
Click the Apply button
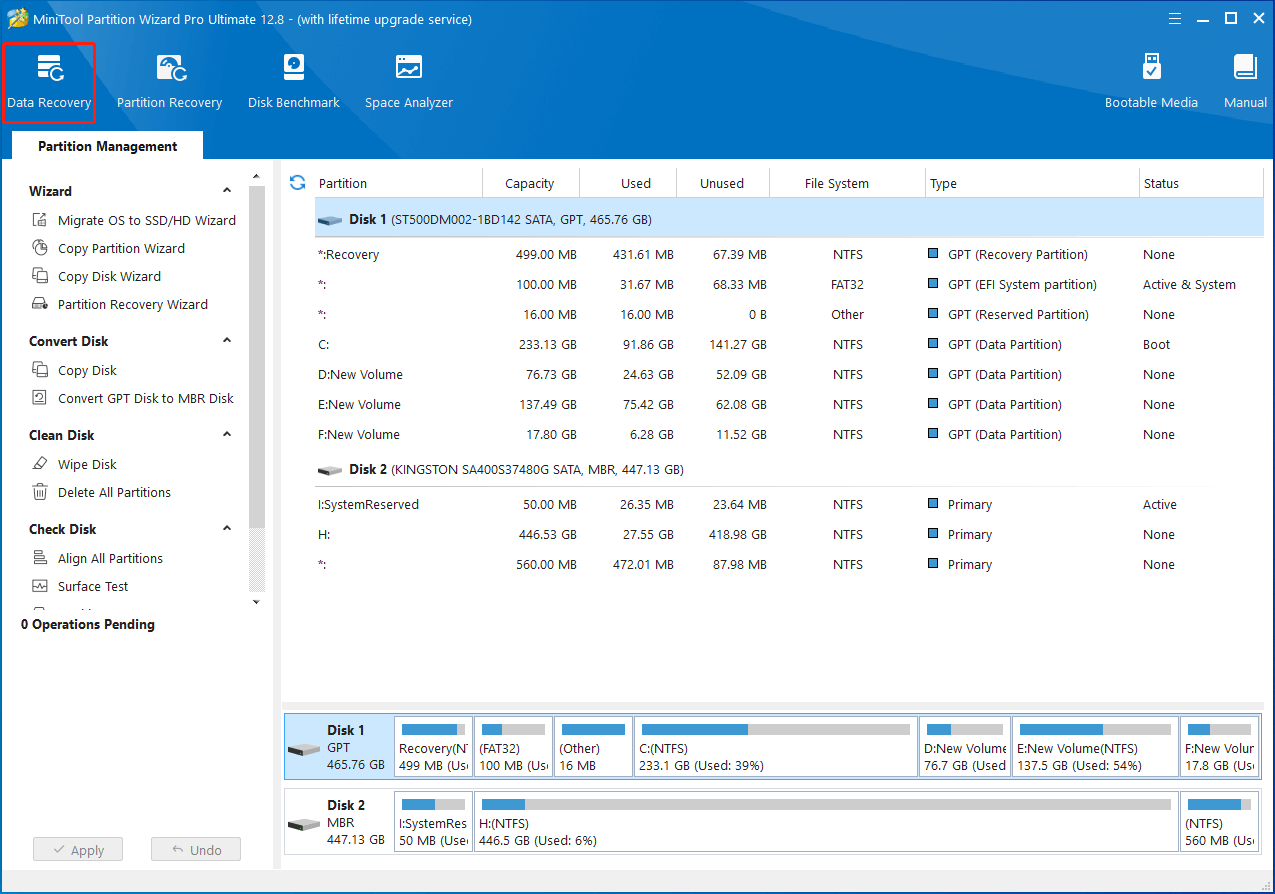coord(77,850)
